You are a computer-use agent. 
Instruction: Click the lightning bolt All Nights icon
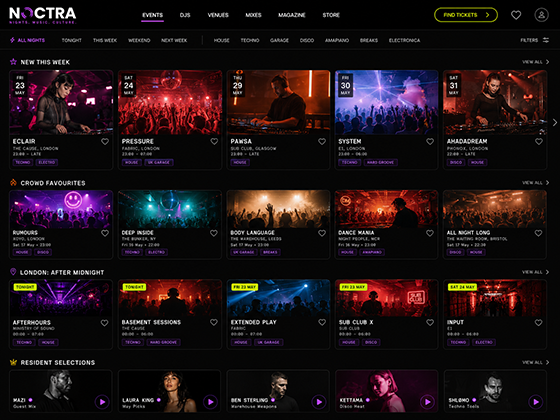pos(12,40)
